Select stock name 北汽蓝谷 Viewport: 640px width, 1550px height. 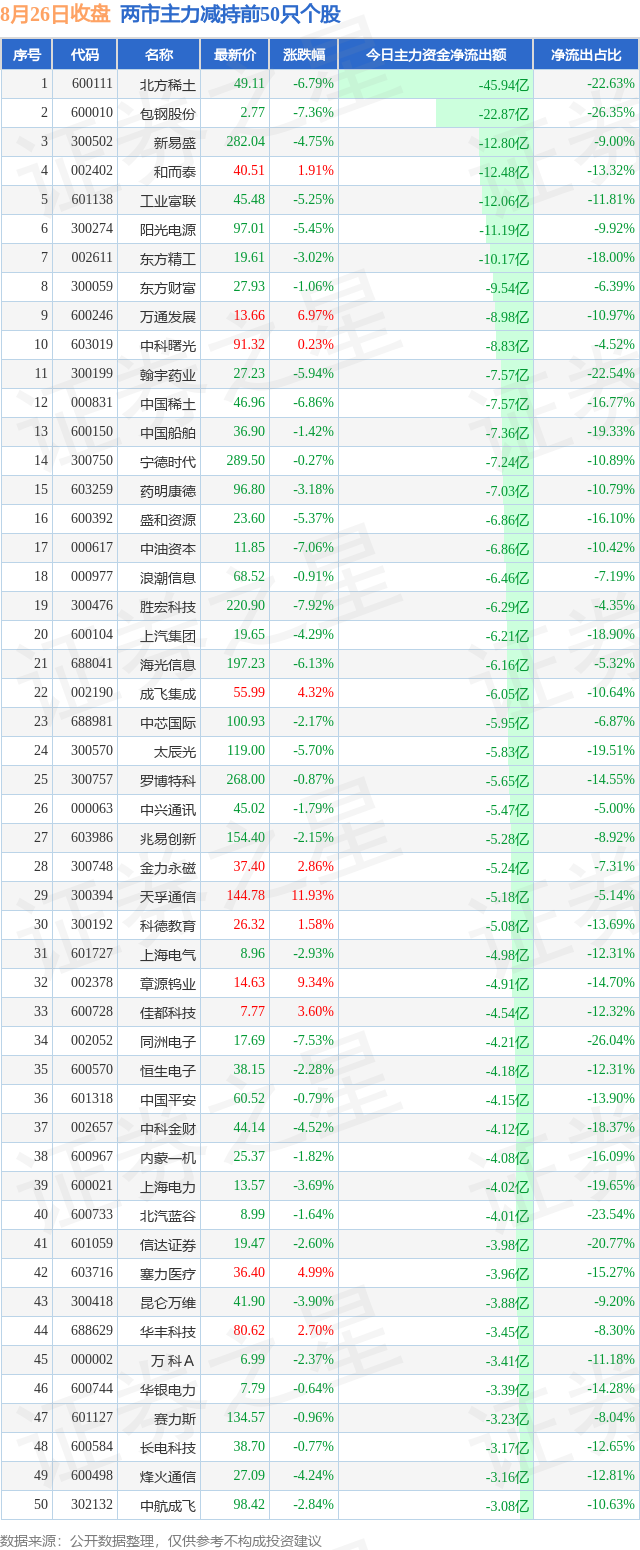pyautogui.click(x=168, y=1215)
